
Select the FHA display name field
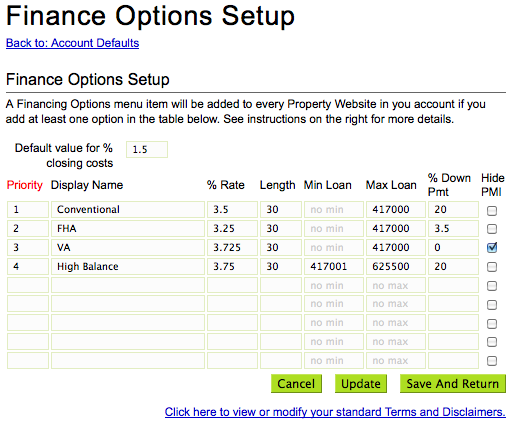[x=128, y=229]
